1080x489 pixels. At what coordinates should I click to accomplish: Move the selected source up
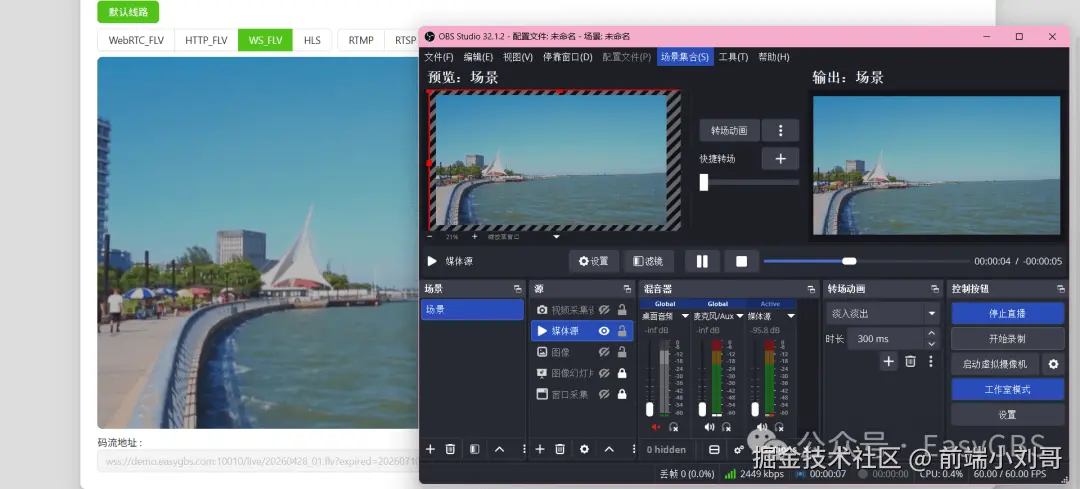pyautogui.click(x=609, y=449)
